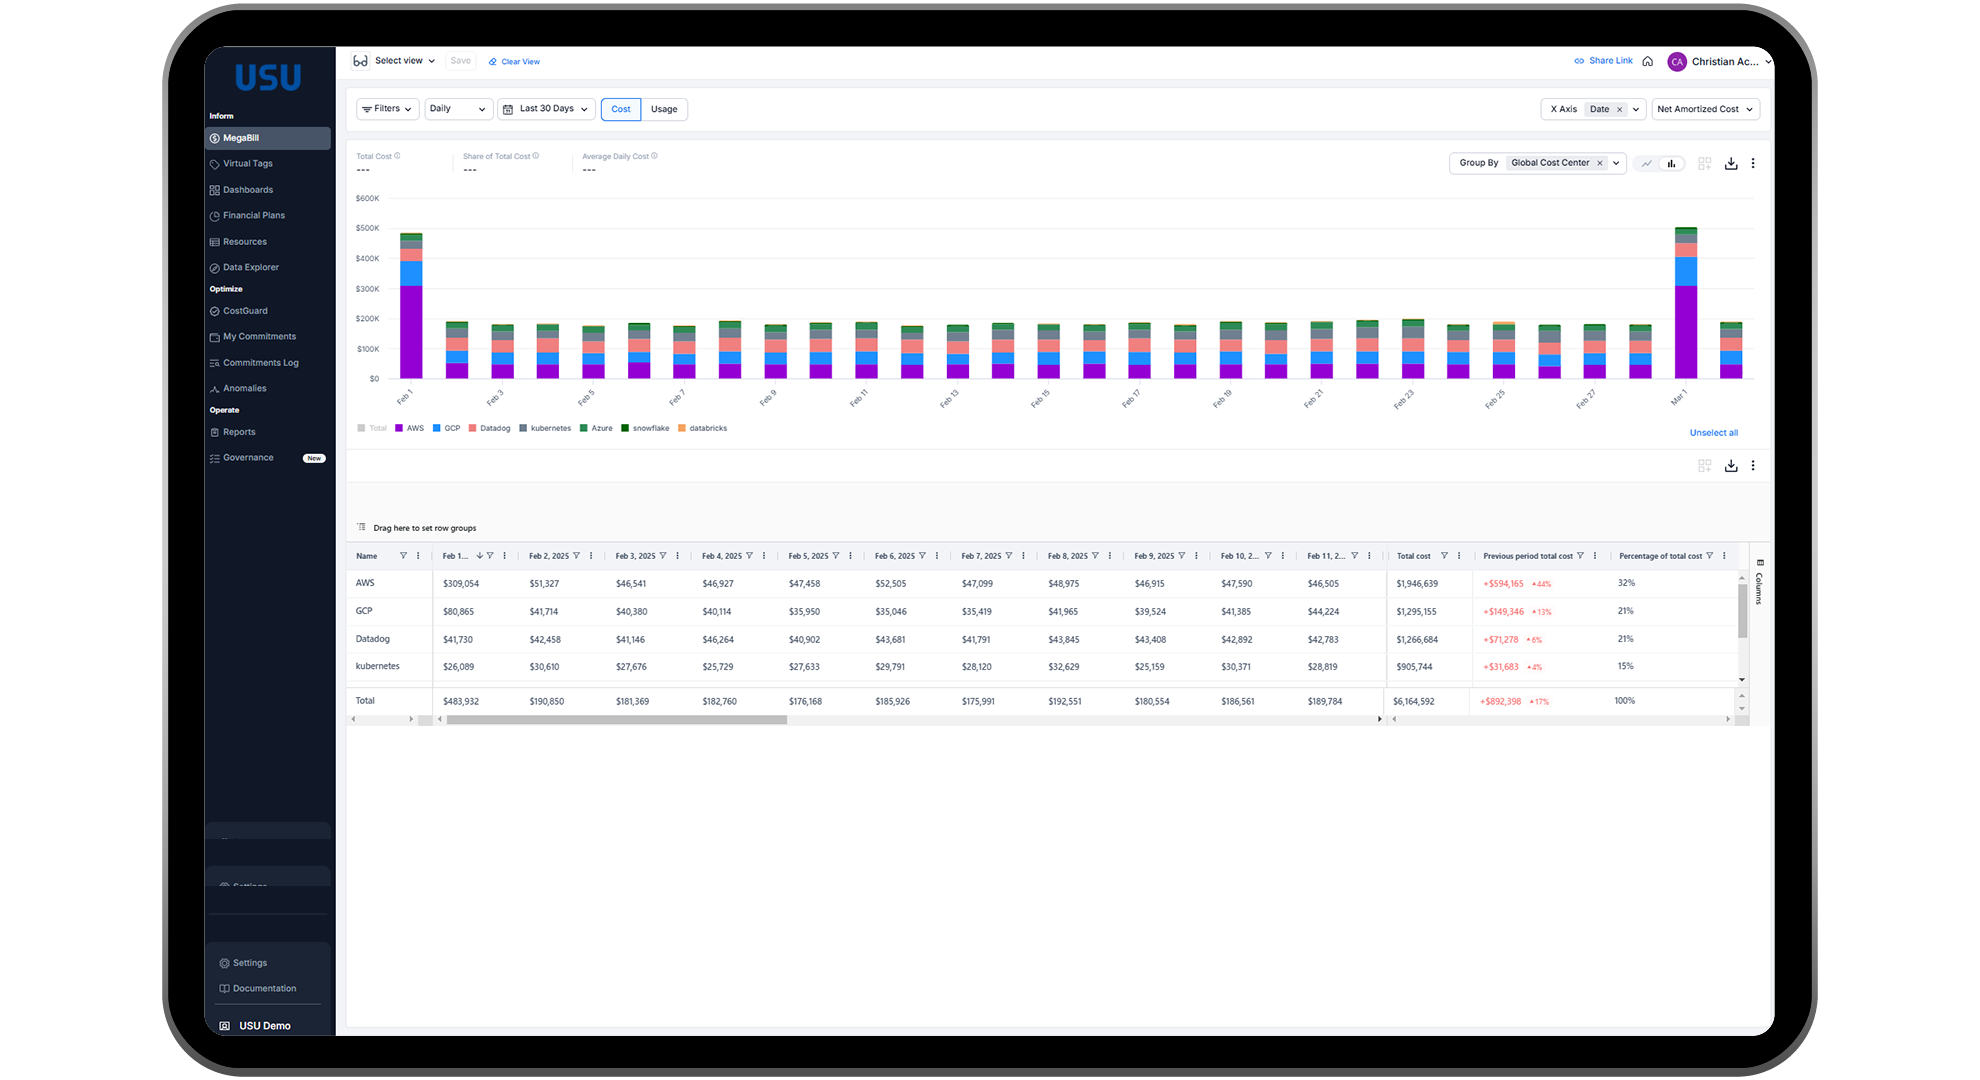Screen dimensions: 1980x1080
Task: Open Commitments Log panel
Action: click(262, 362)
